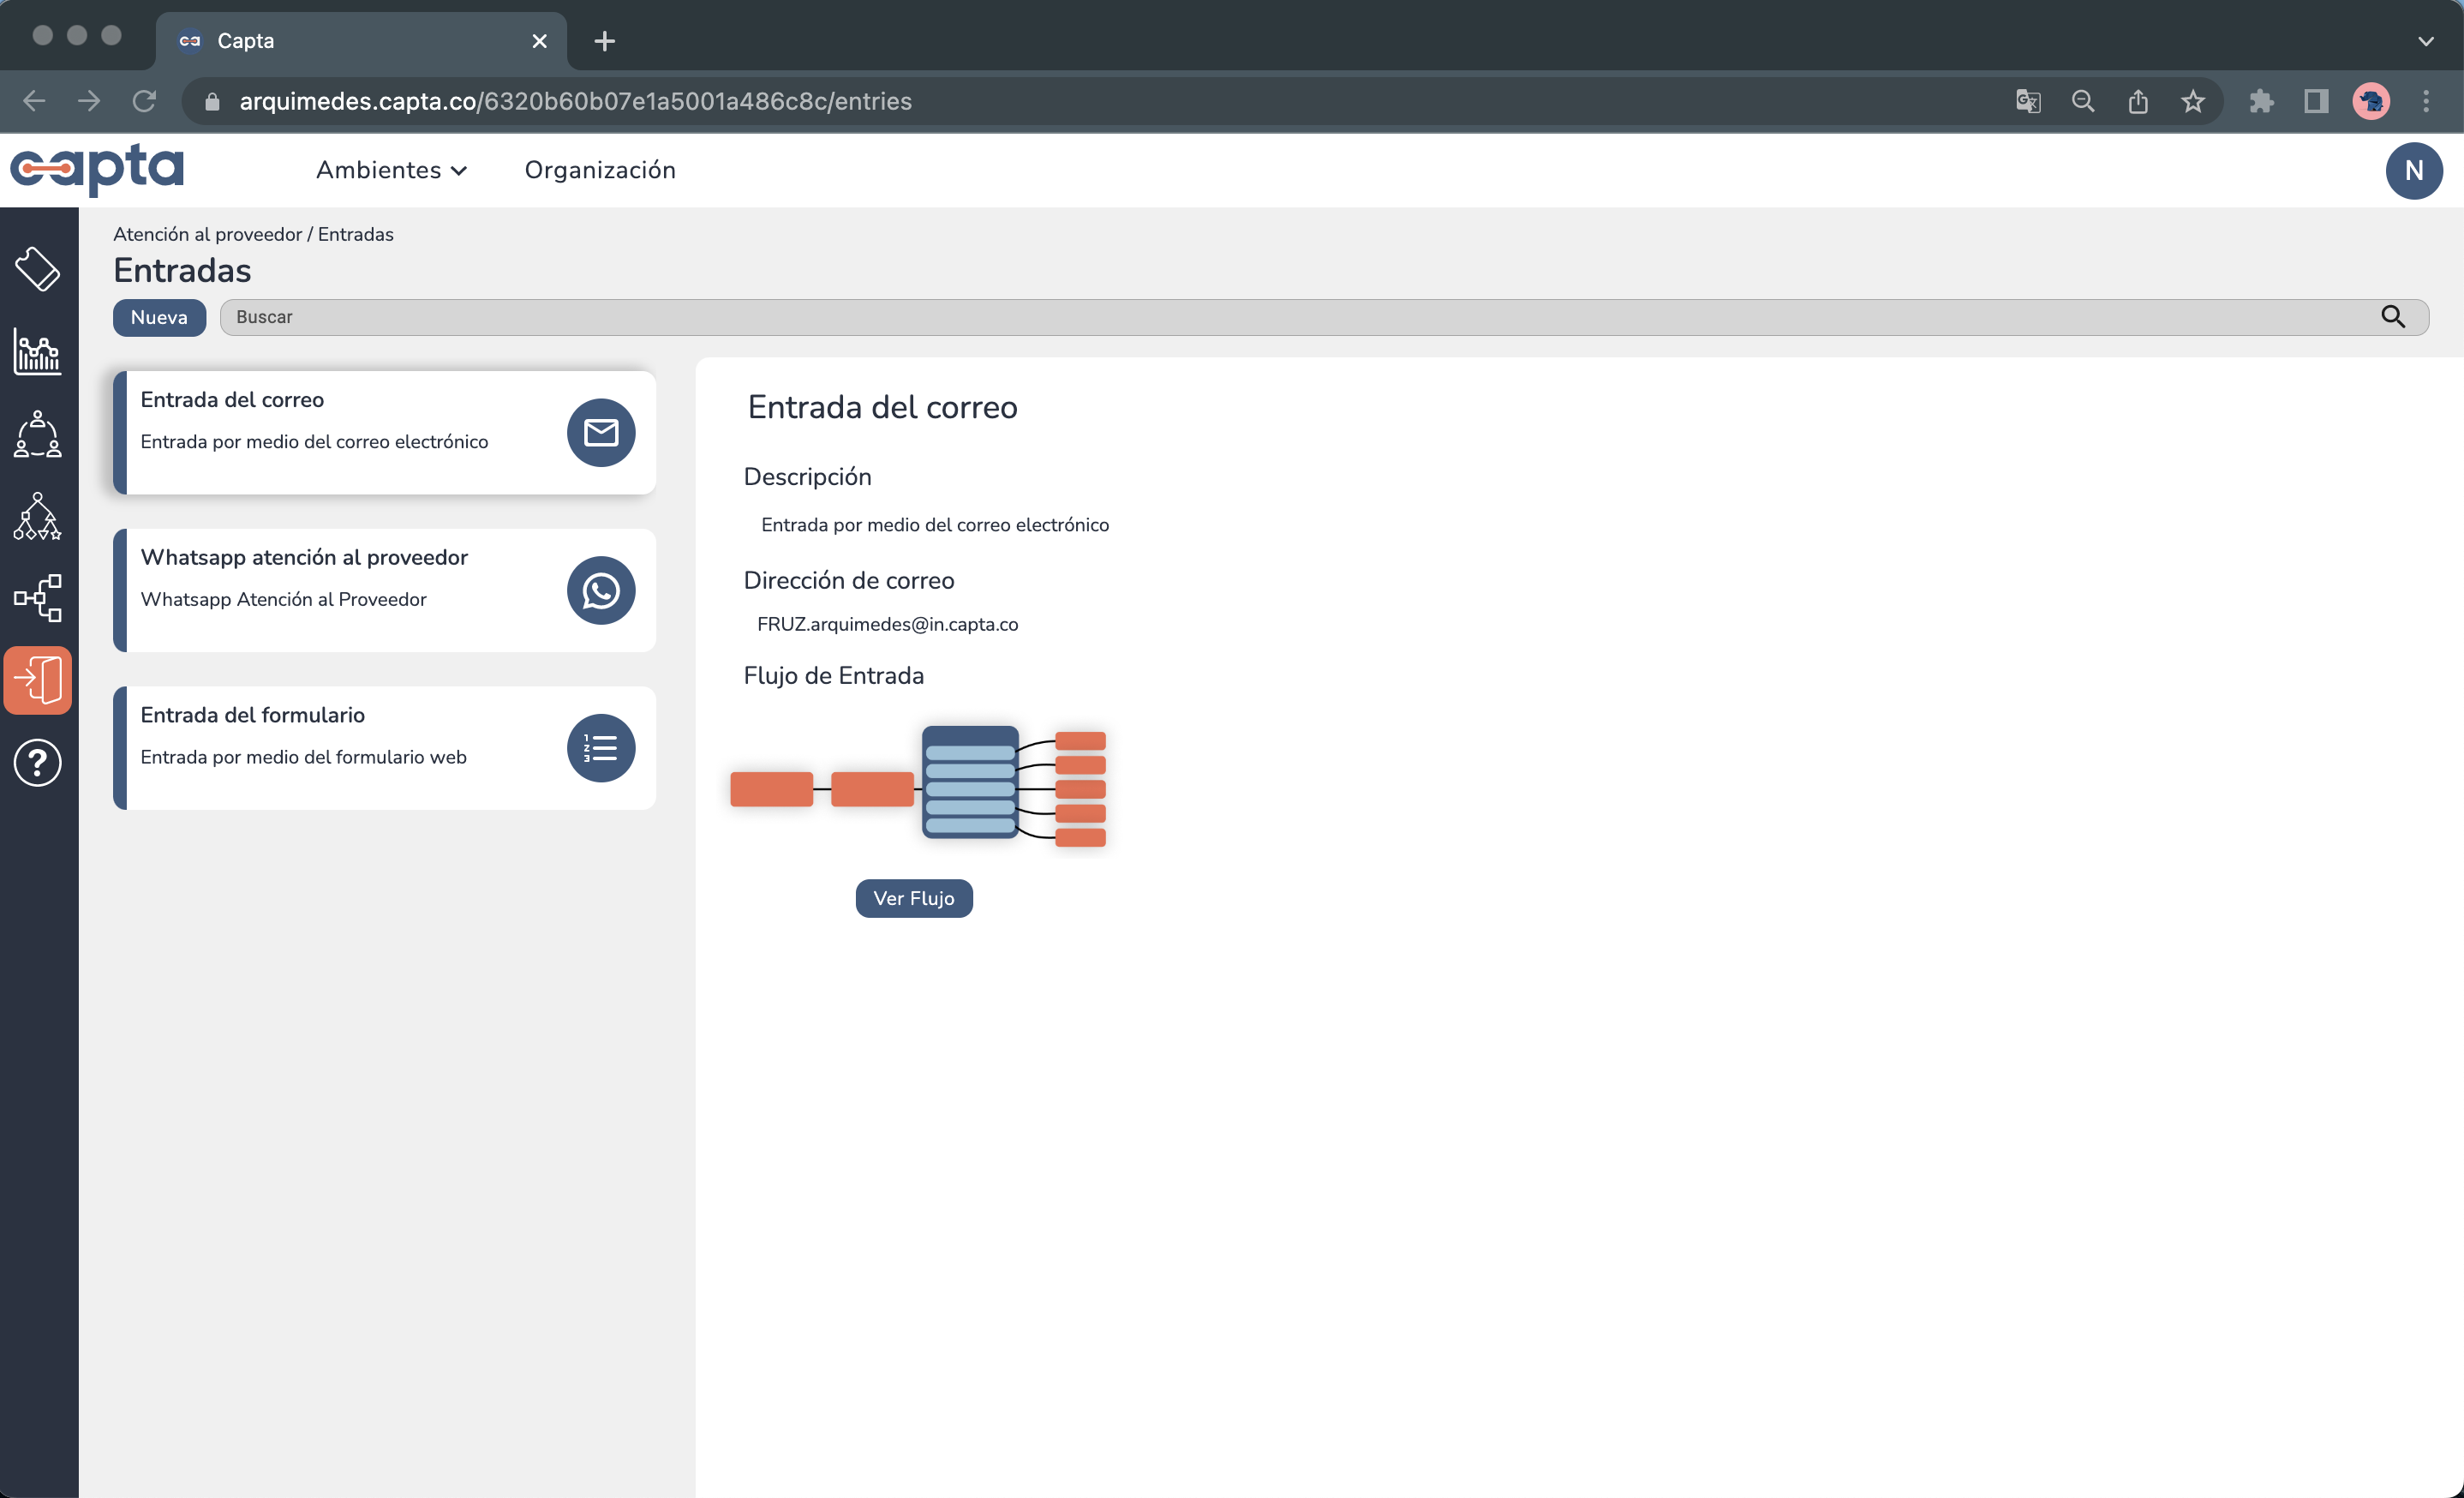This screenshot has height=1498, width=2464.
Task: Bookmark page with the star icon
Action: (x=2193, y=101)
